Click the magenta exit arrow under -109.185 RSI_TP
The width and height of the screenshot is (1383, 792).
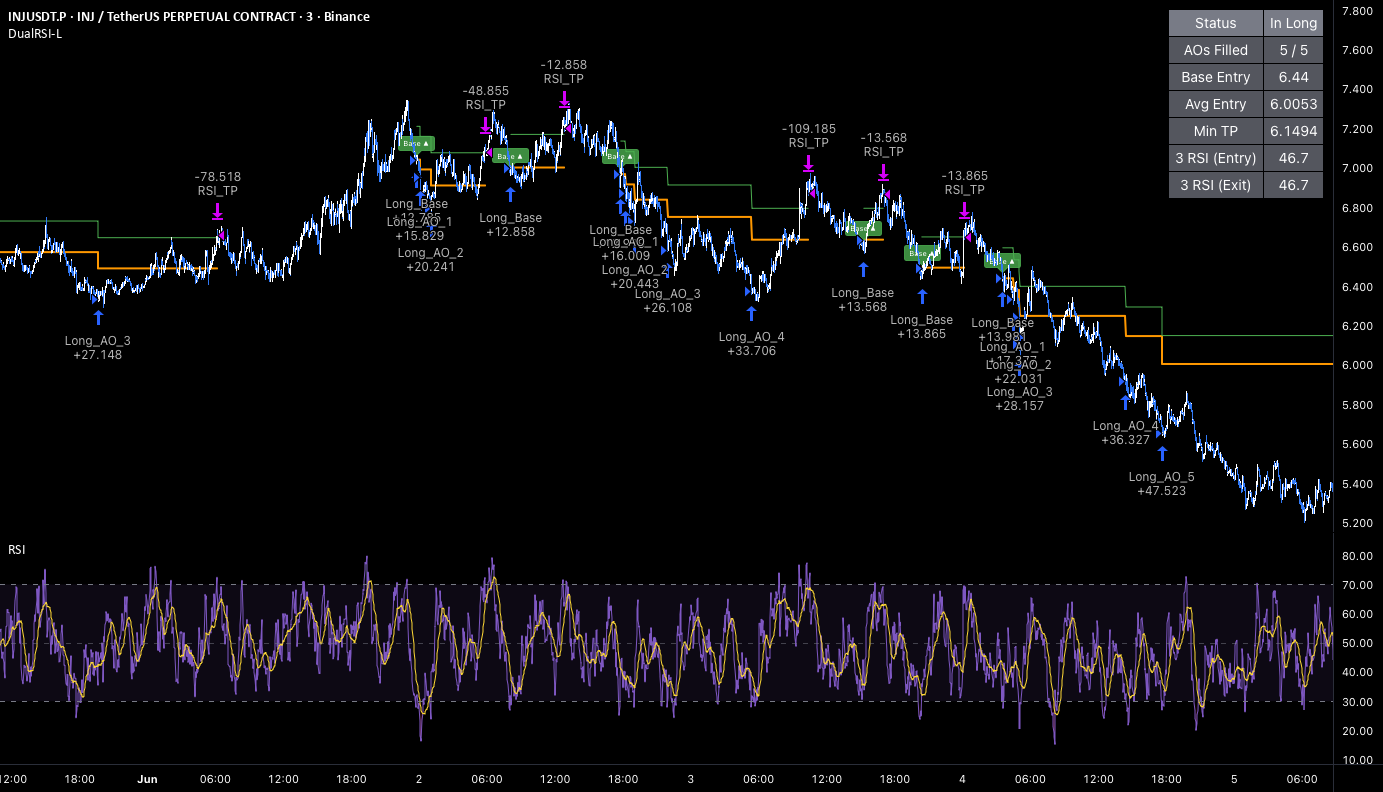(x=808, y=163)
